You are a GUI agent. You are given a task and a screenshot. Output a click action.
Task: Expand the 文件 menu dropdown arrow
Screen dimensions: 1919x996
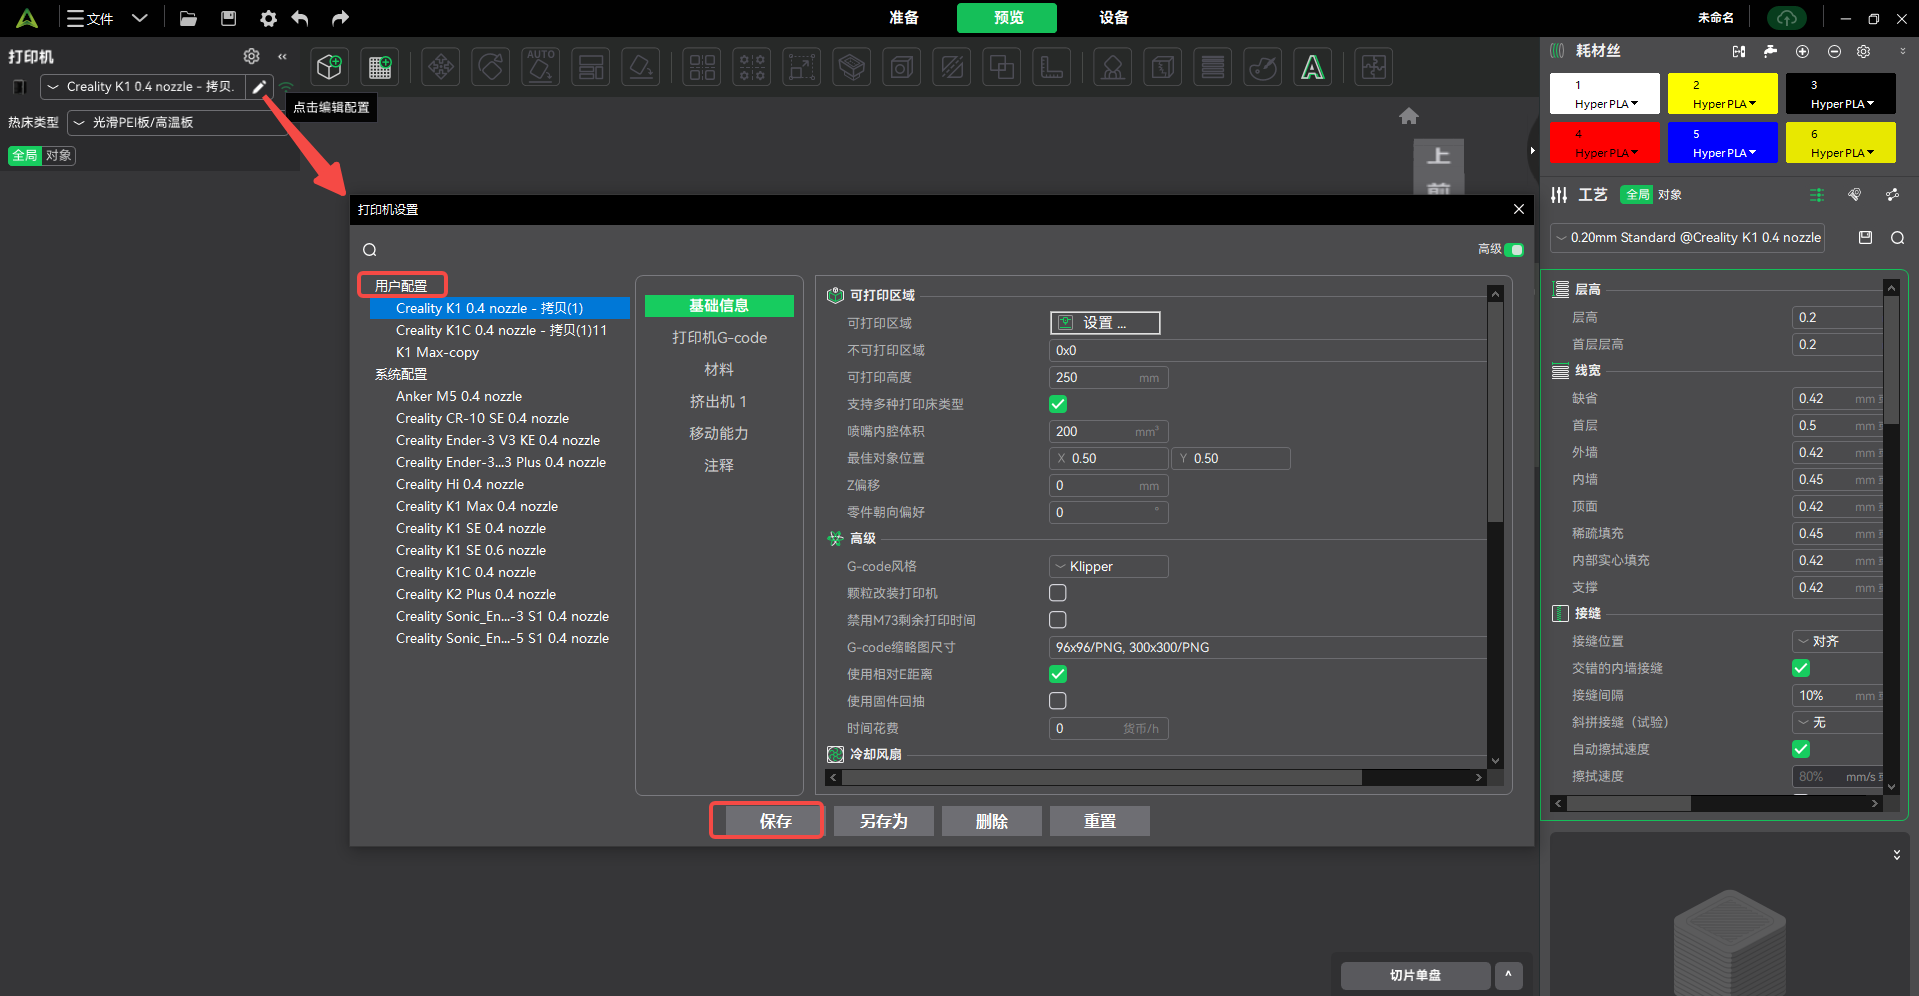click(140, 18)
